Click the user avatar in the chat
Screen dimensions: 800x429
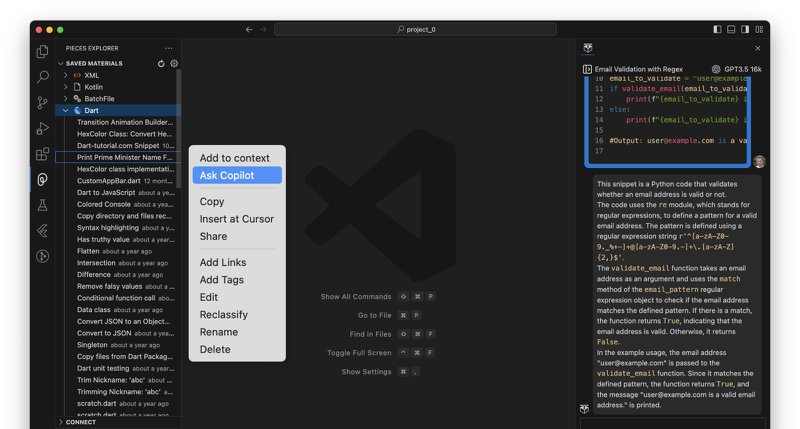click(759, 162)
